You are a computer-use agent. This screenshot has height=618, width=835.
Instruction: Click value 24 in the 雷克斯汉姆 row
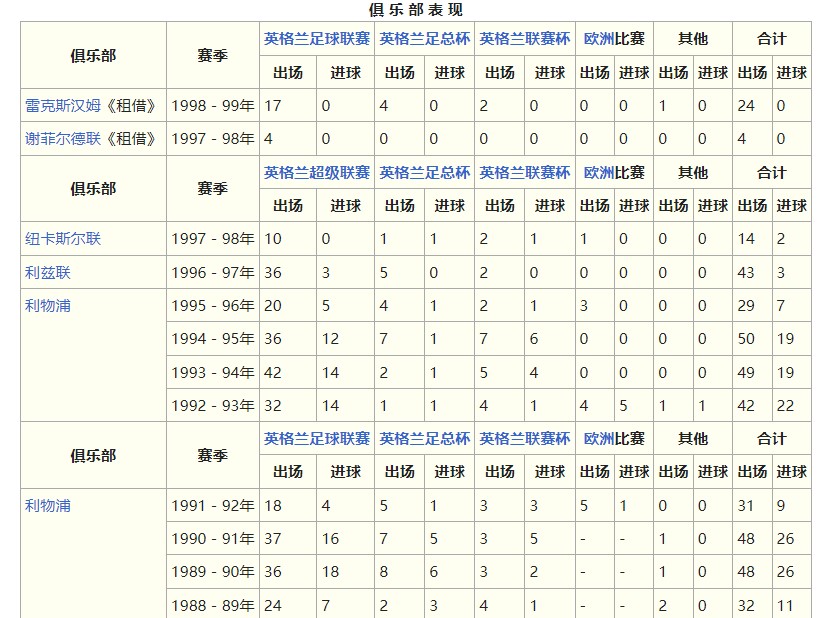point(746,106)
